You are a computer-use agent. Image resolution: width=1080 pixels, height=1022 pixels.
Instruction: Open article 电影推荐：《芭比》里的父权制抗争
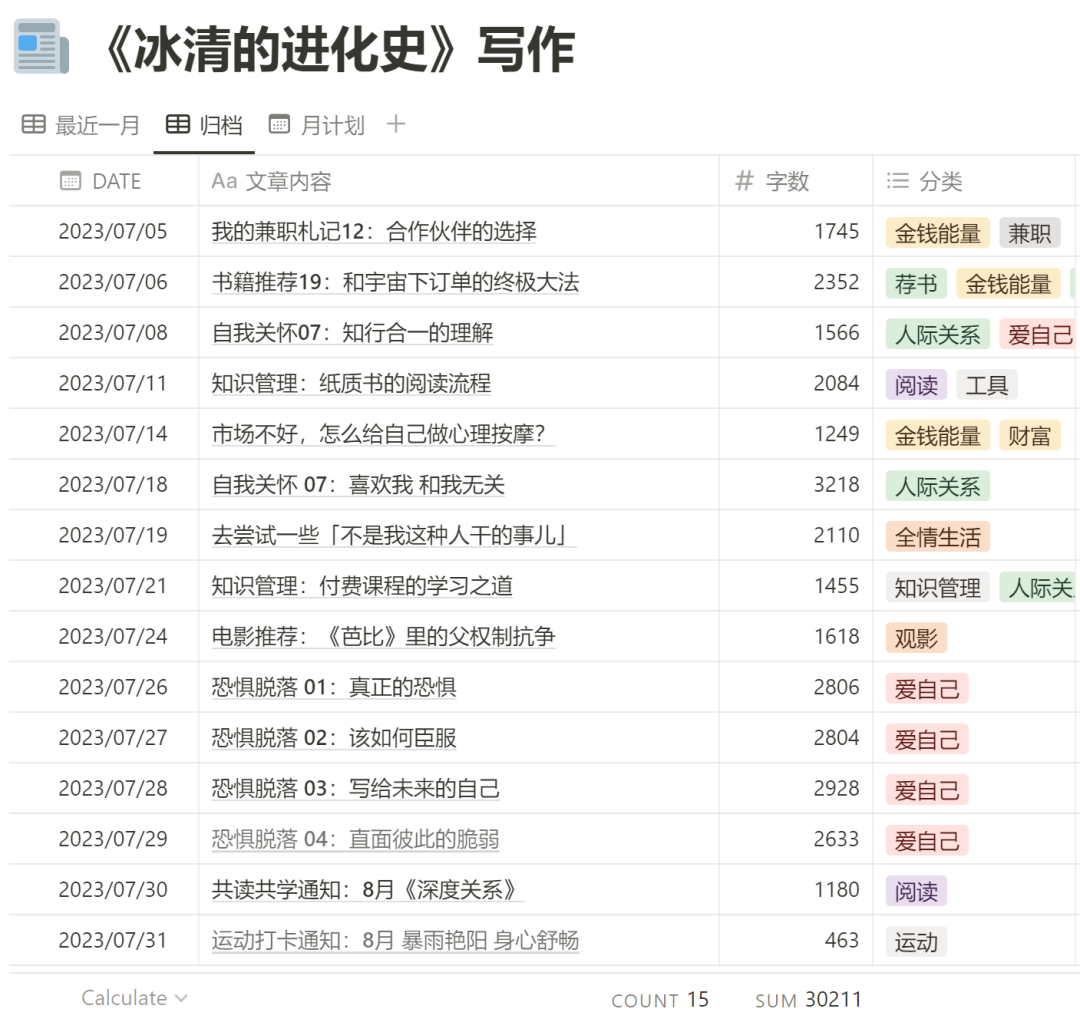click(383, 636)
